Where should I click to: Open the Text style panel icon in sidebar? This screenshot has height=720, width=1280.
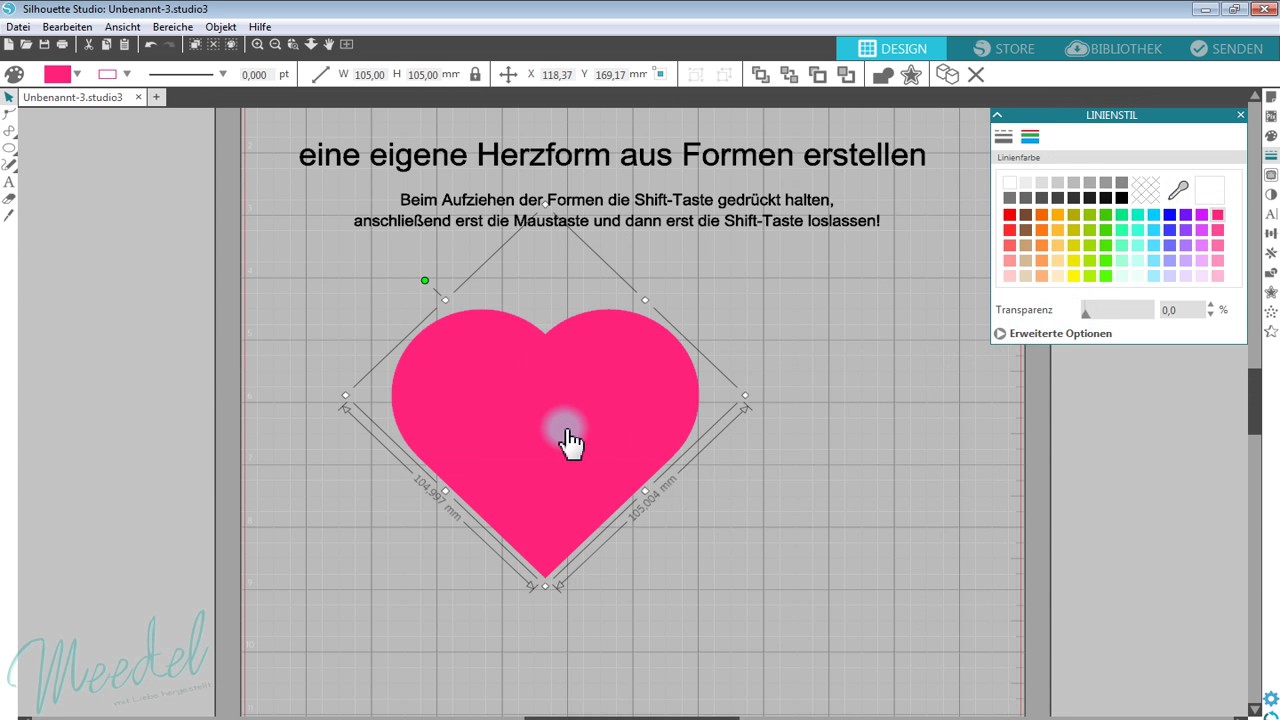[x=1271, y=214]
